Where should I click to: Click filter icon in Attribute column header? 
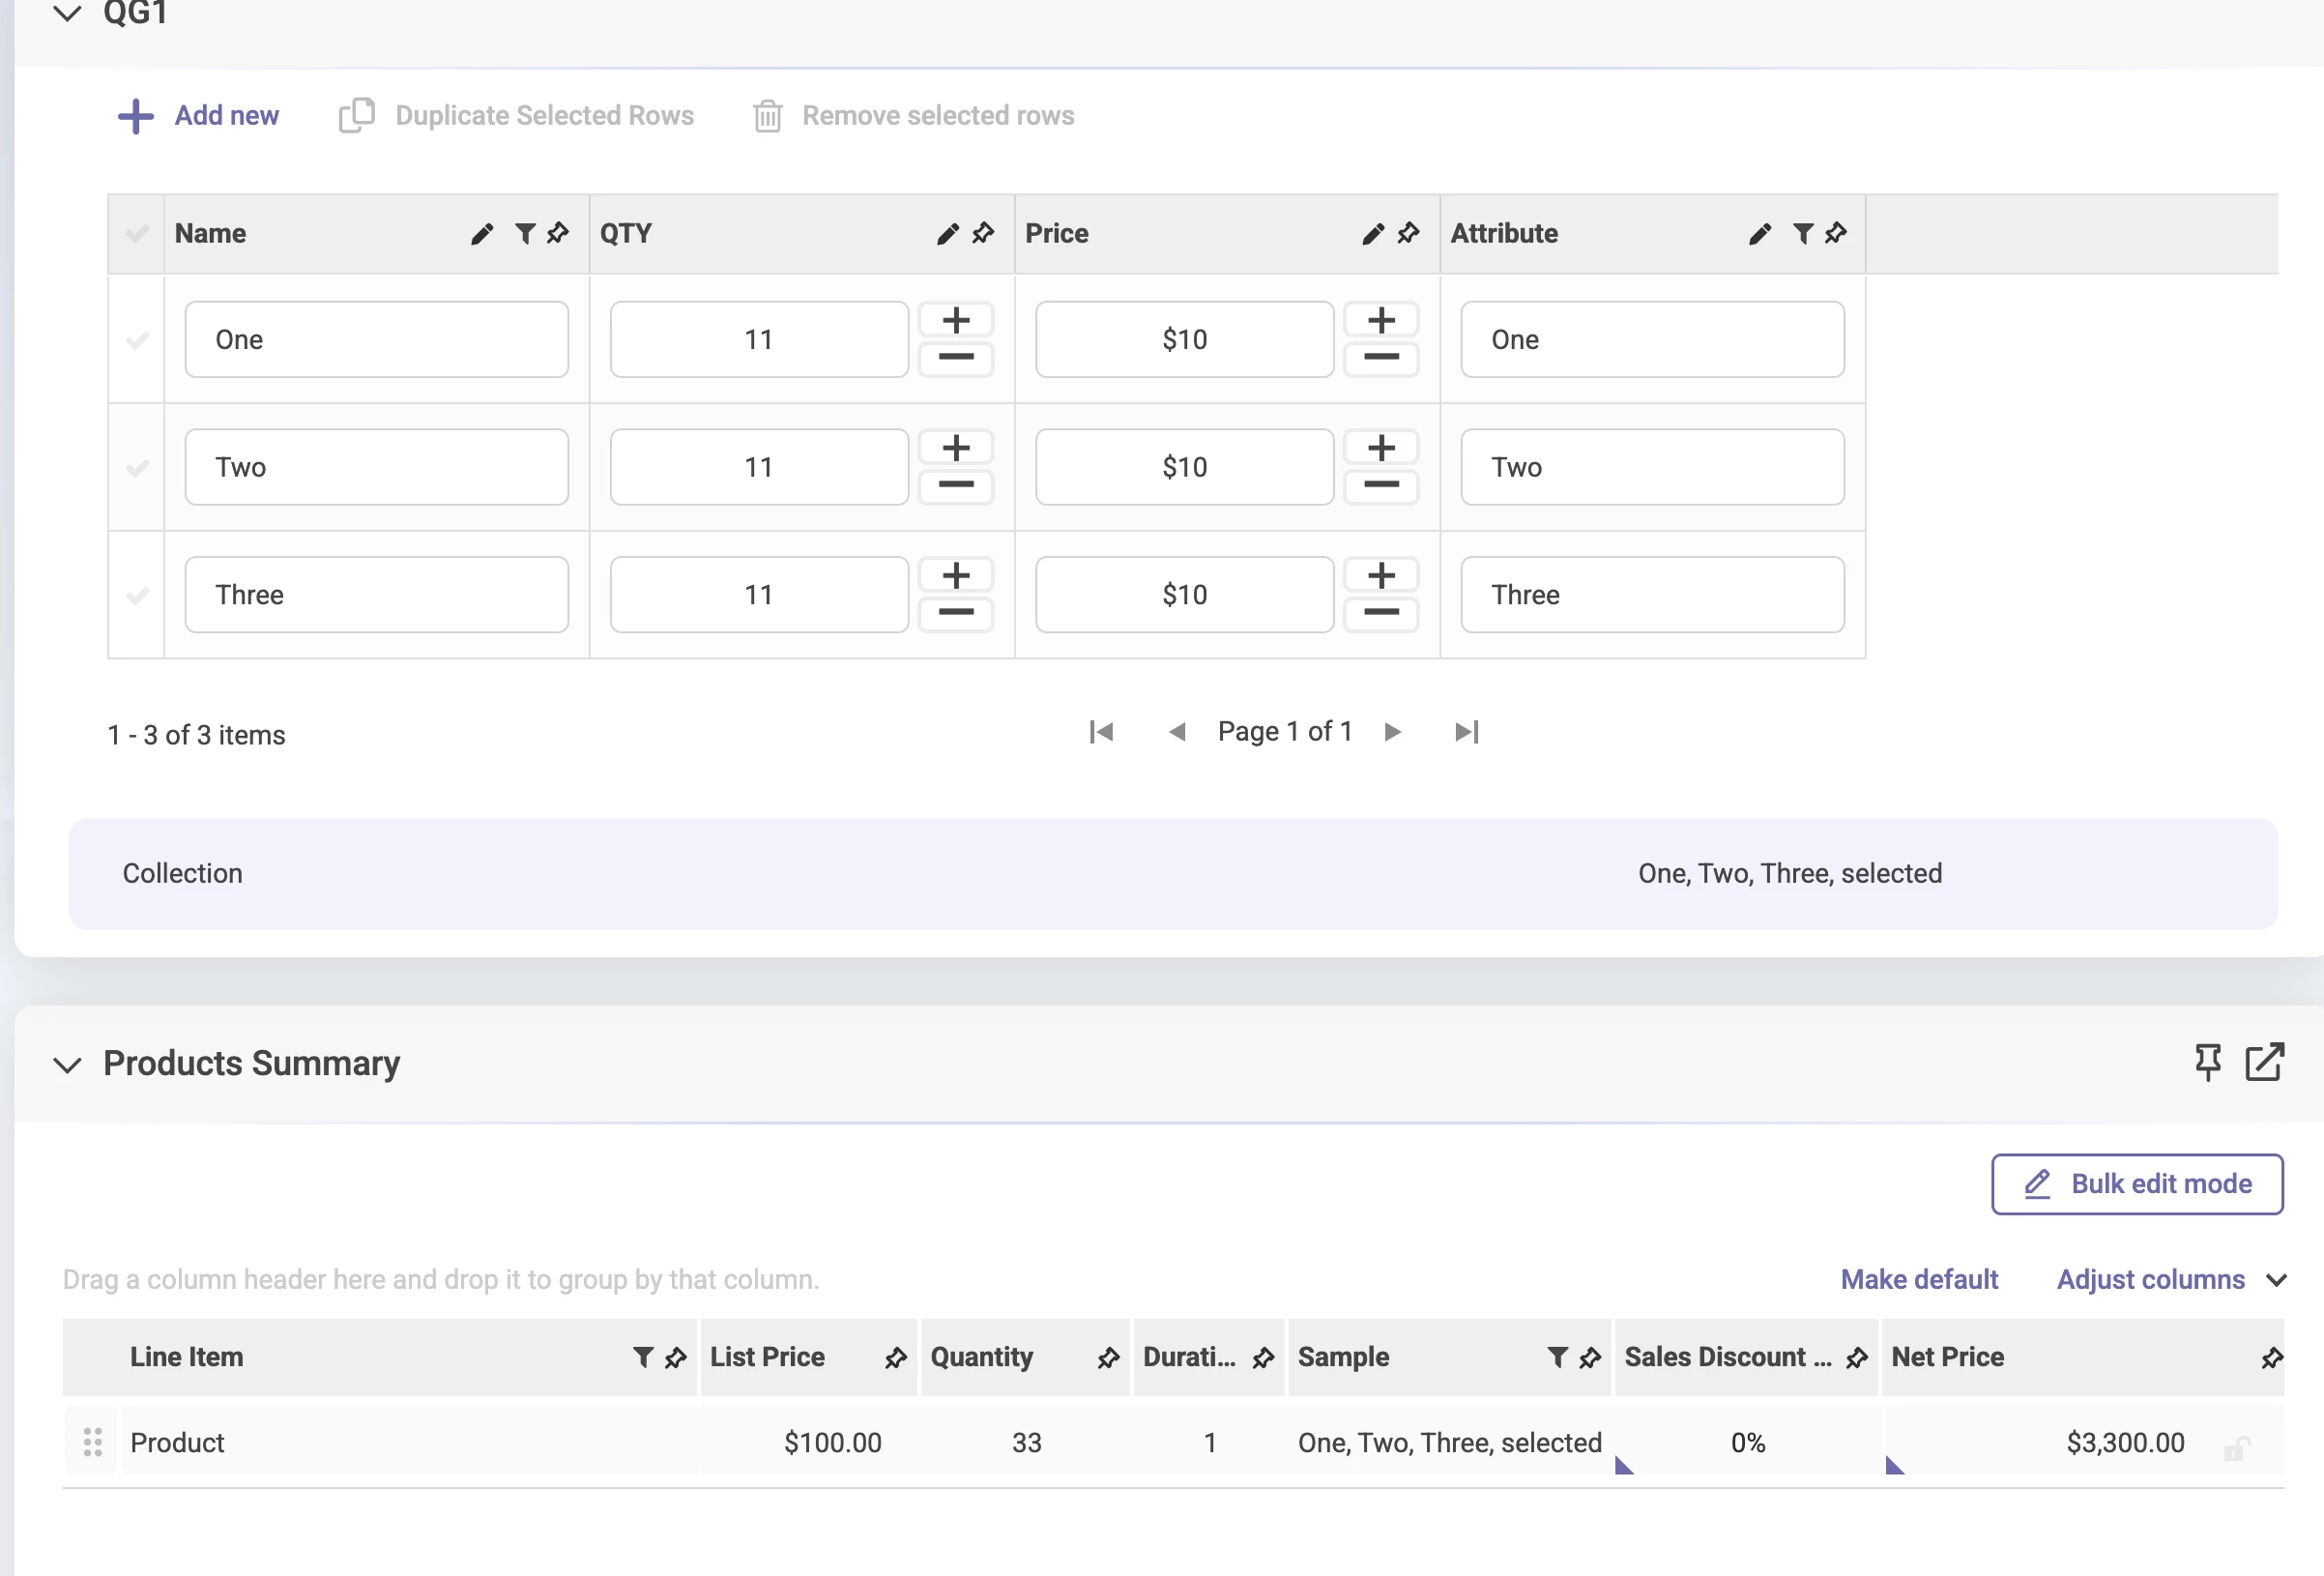(1802, 234)
